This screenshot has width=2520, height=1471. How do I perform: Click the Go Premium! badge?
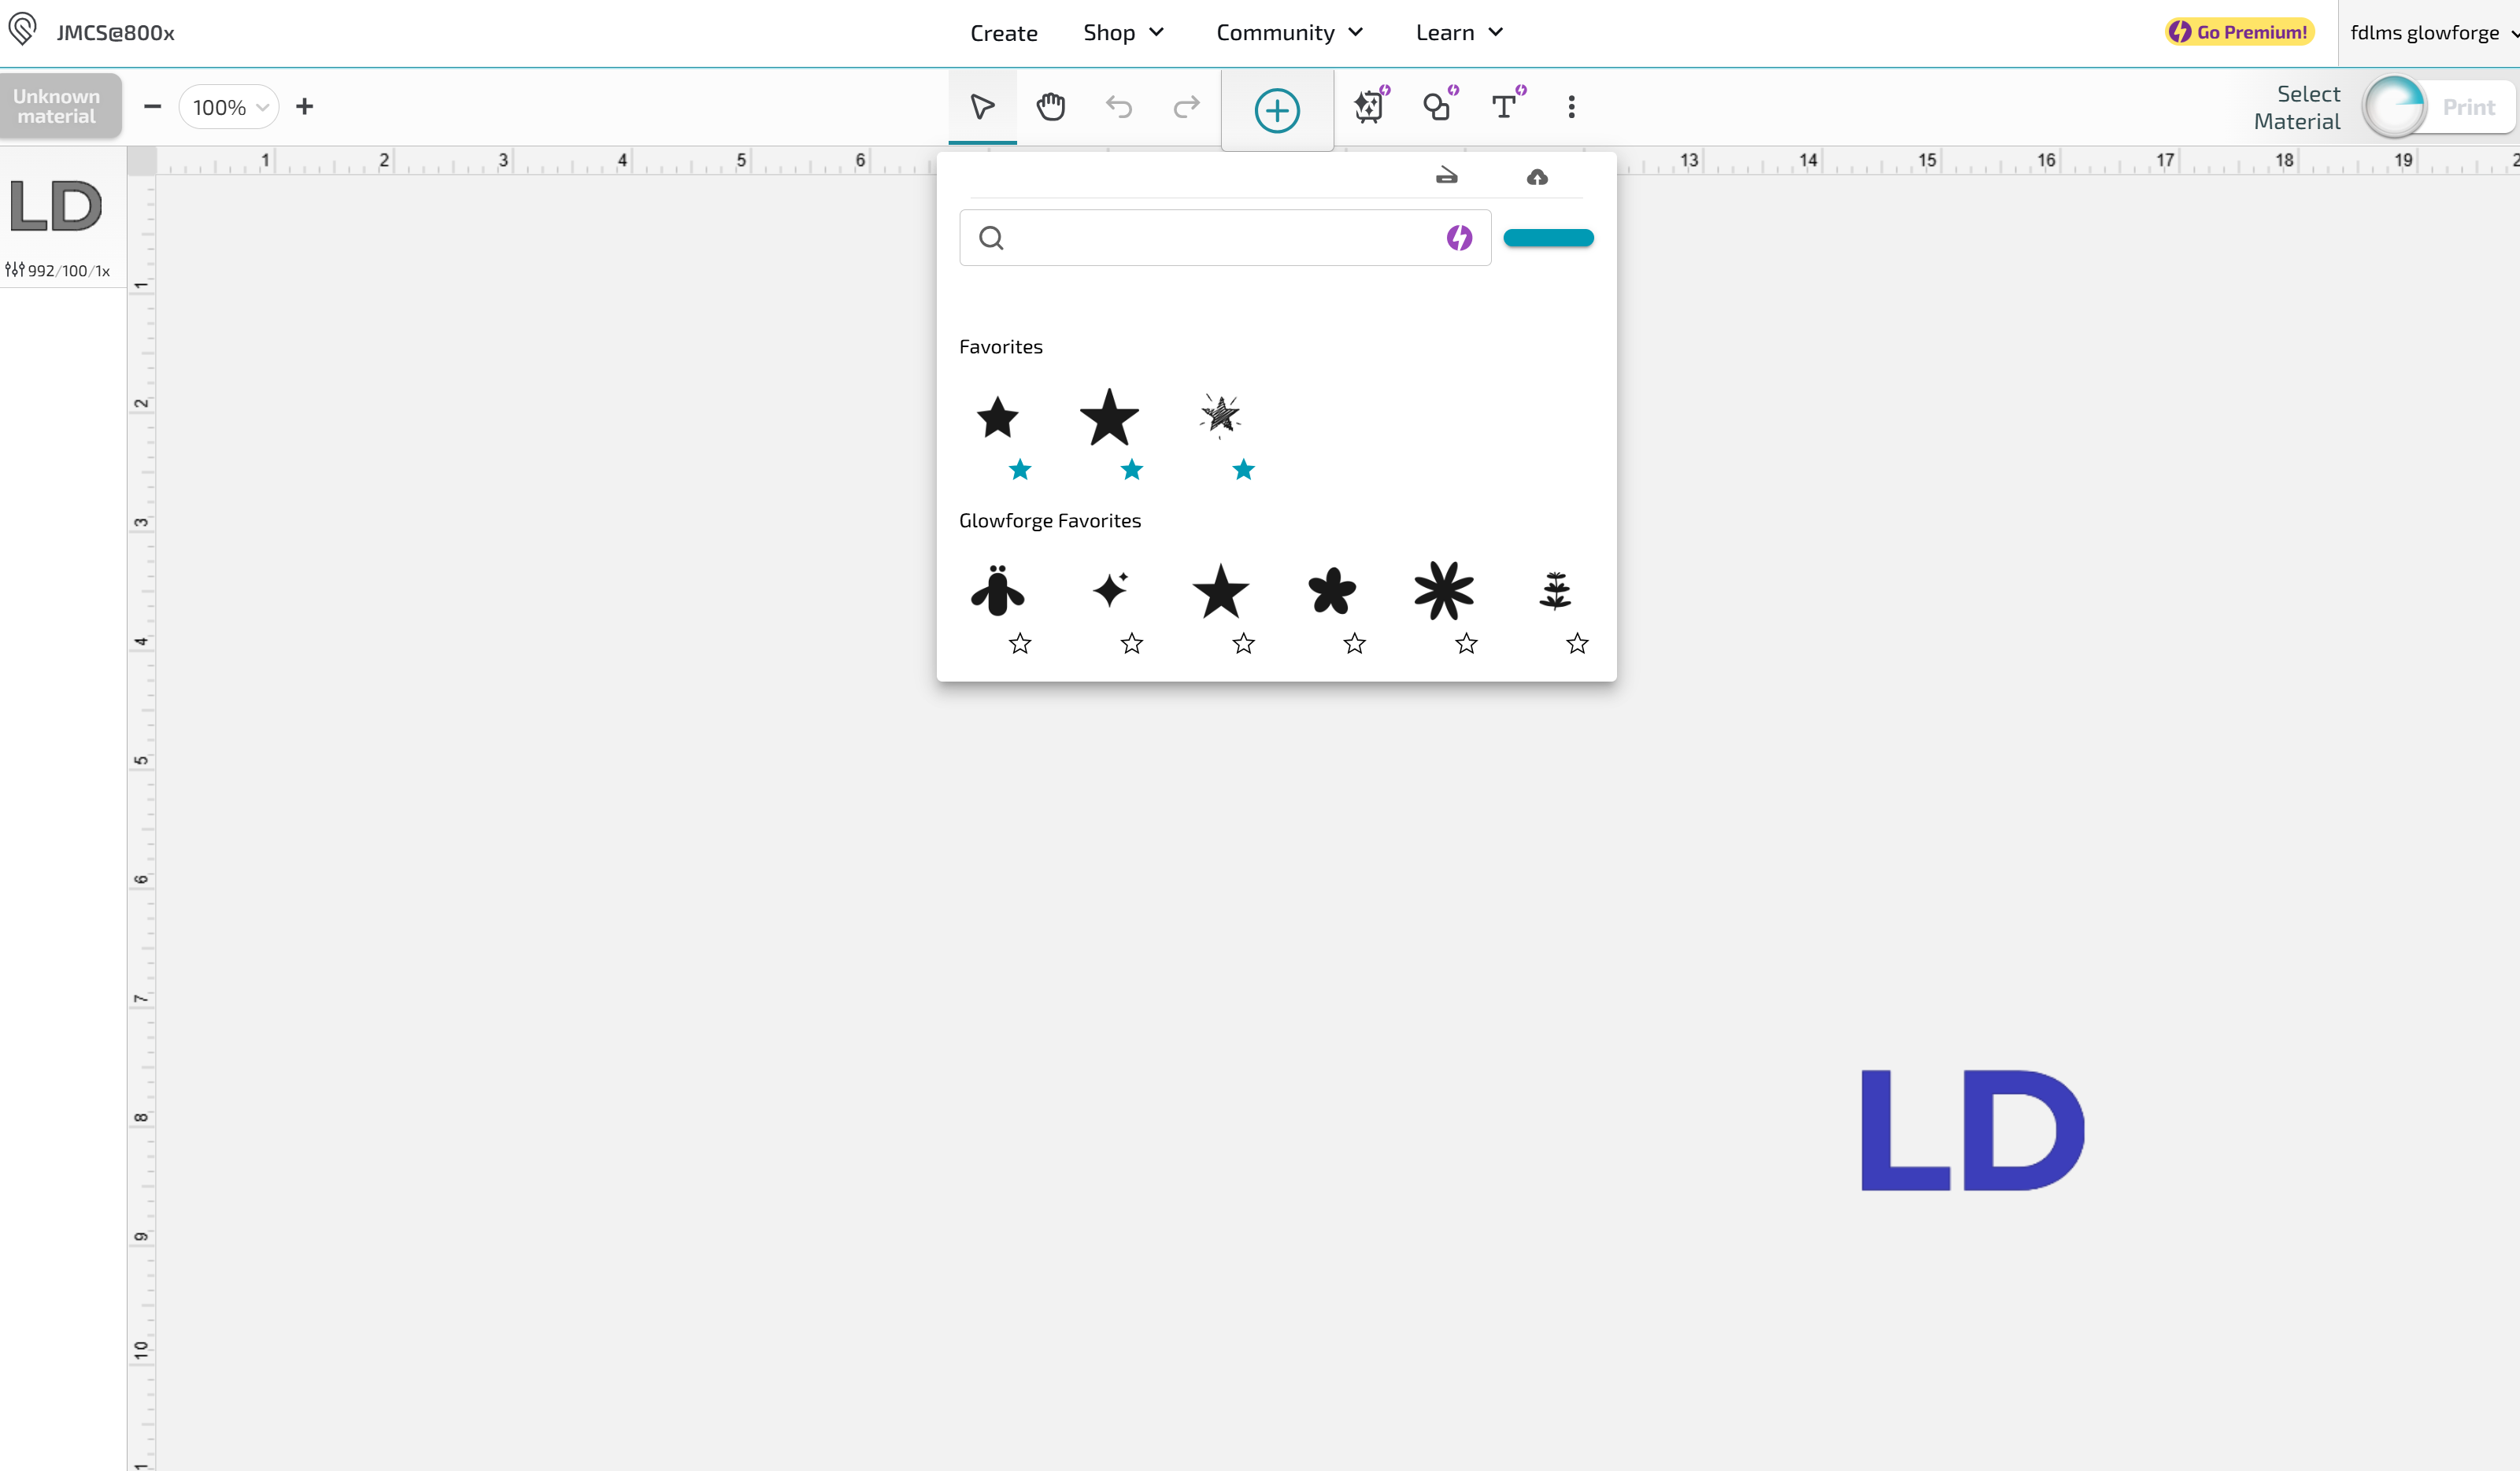(x=2239, y=32)
